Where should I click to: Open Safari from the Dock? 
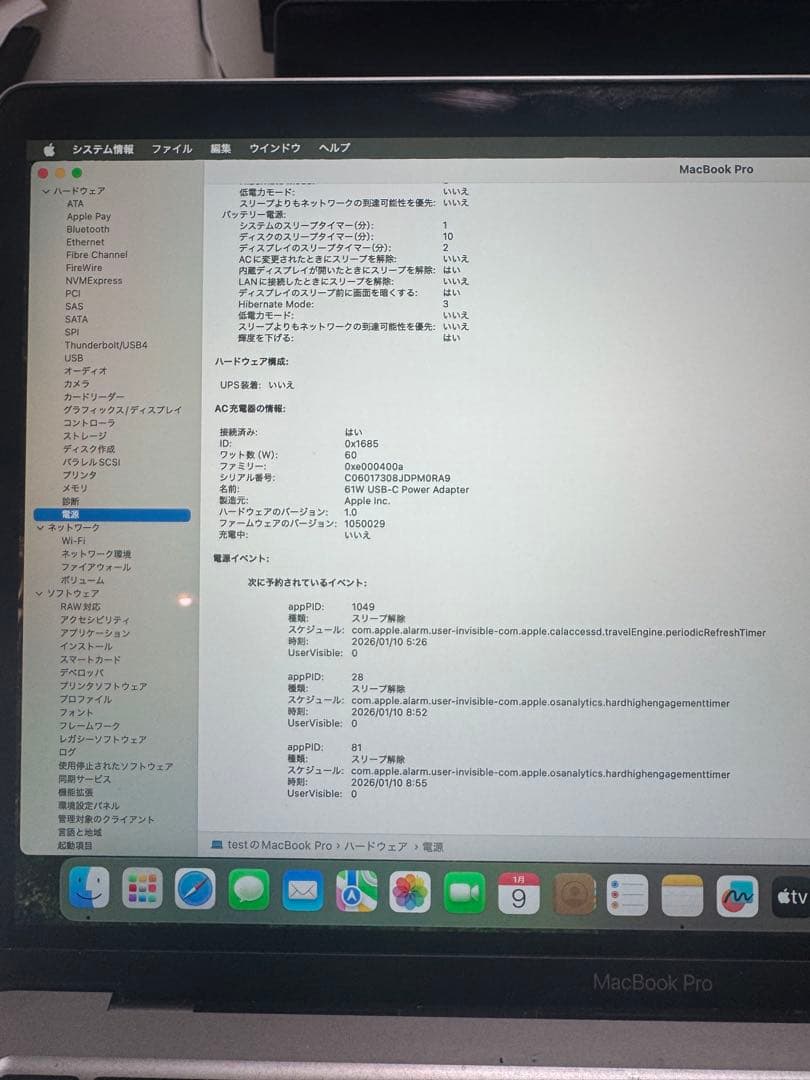coord(195,889)
